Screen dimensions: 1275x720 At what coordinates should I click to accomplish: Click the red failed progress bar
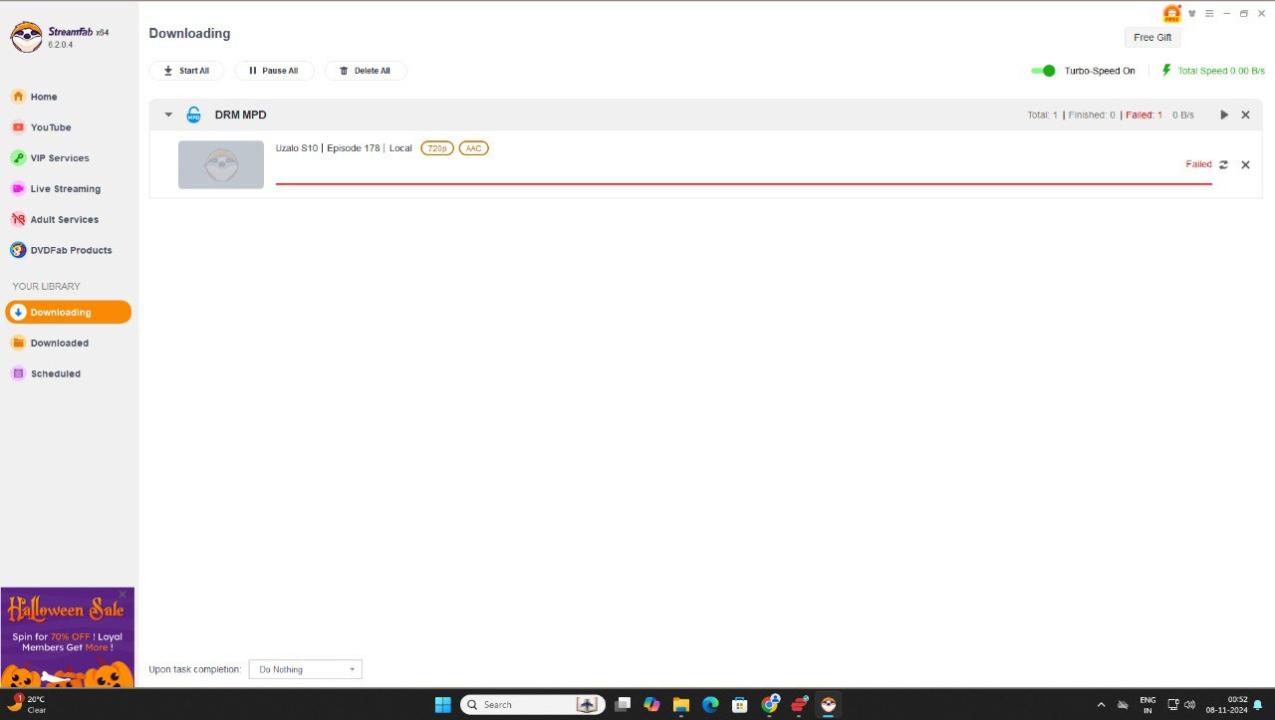744,184
